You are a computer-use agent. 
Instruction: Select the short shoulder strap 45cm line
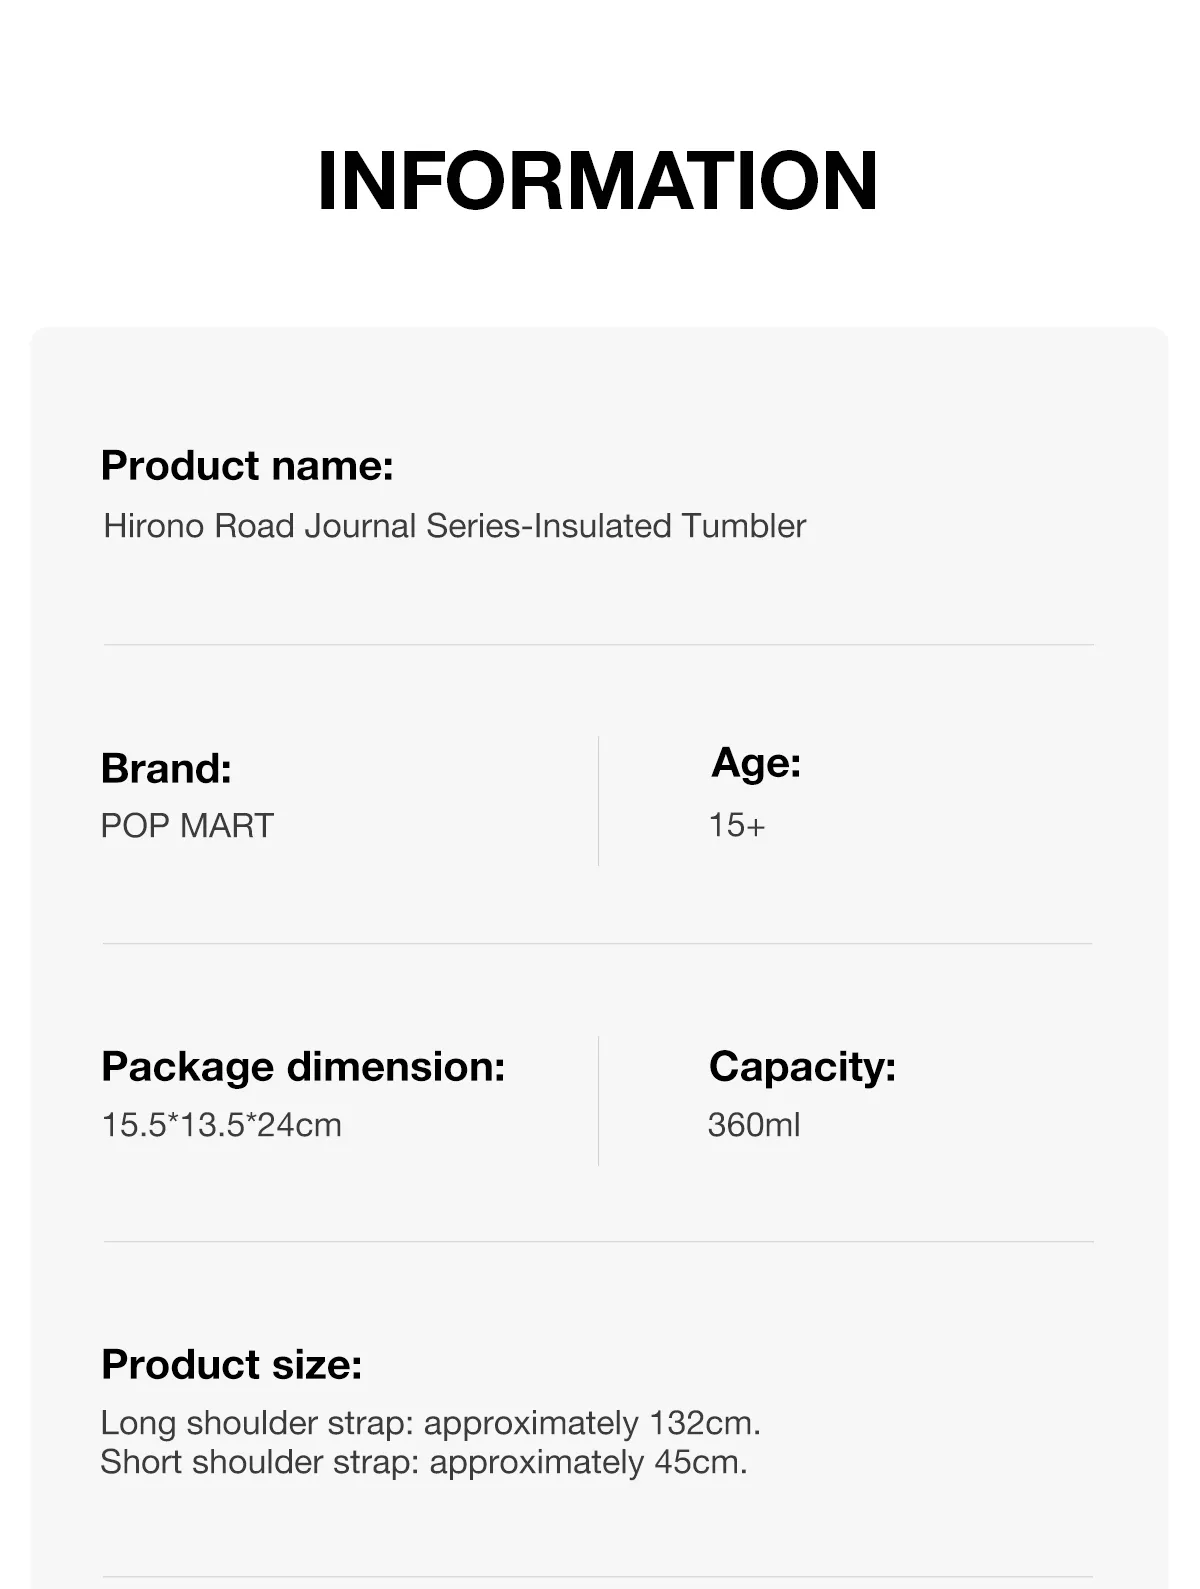pos(424,1462)
